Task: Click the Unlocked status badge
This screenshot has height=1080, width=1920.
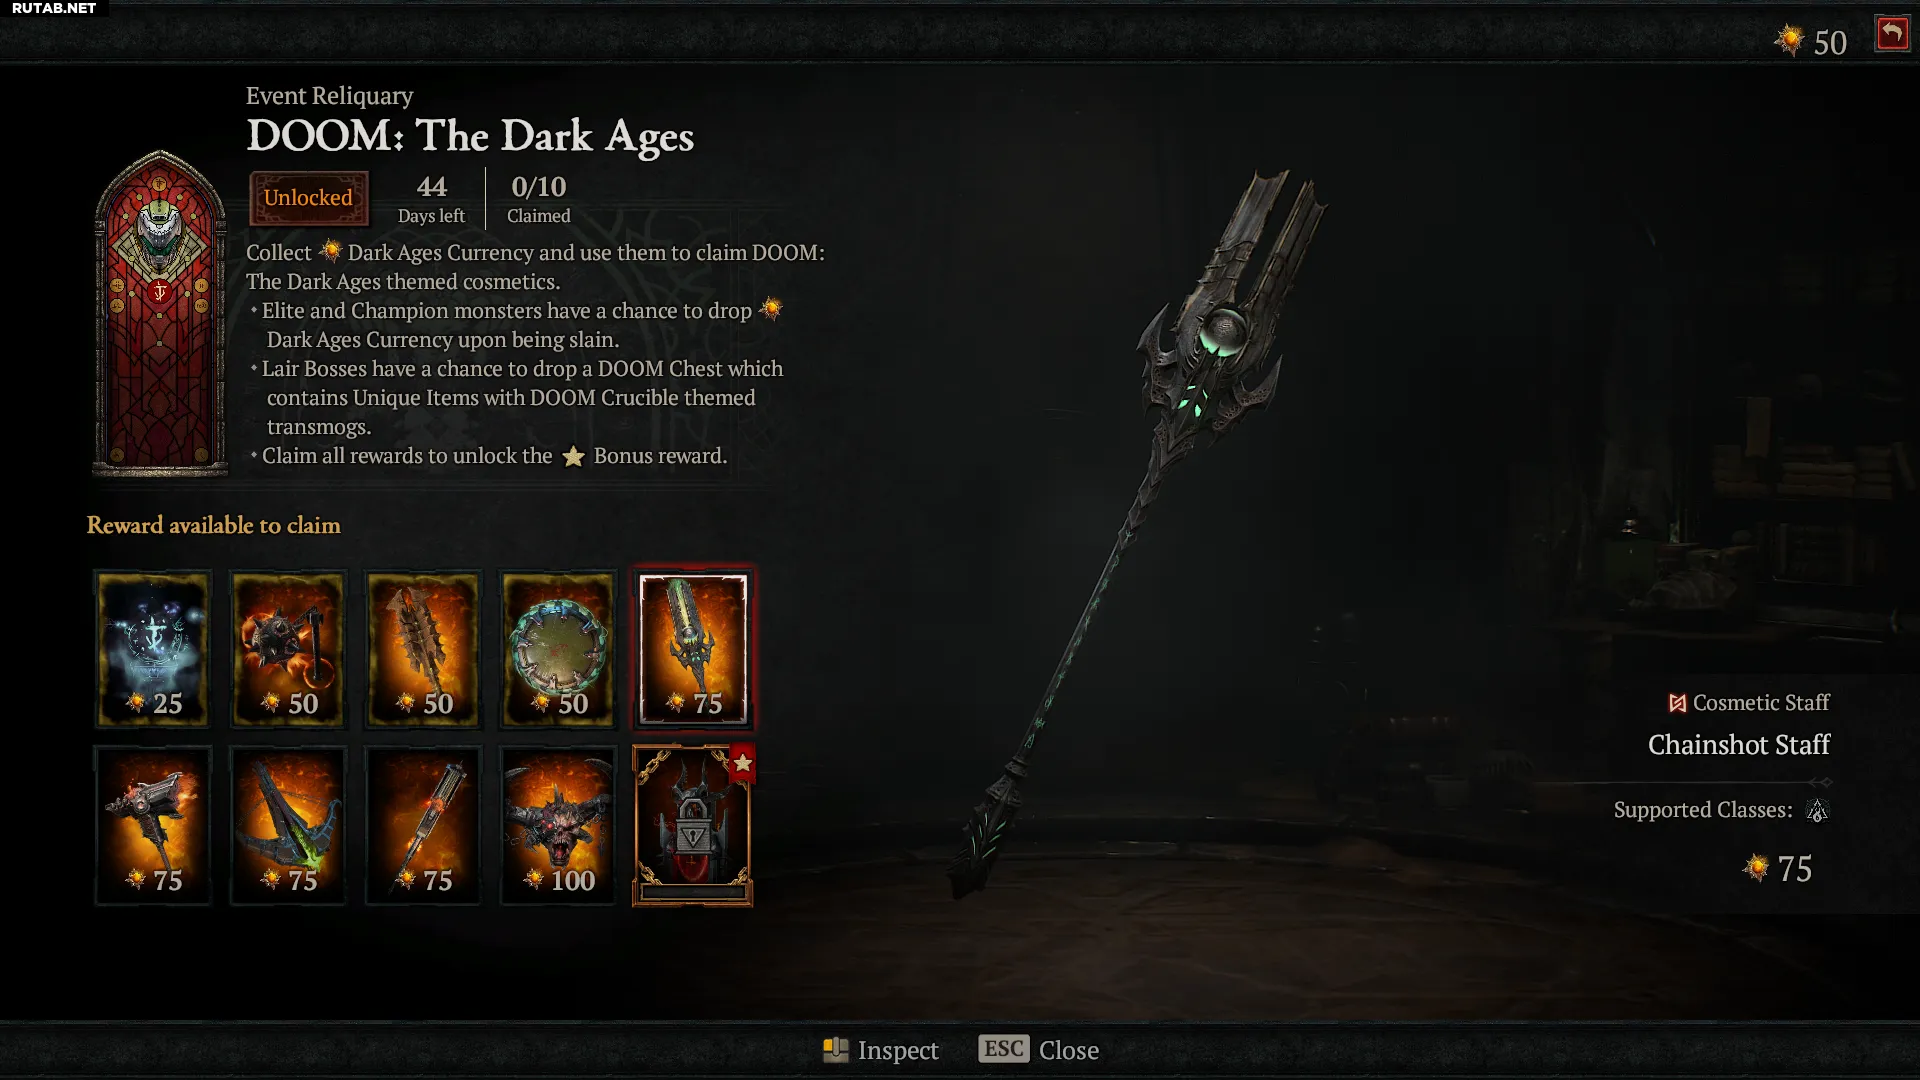Action: pyautogui.click(x=308, y=198)
